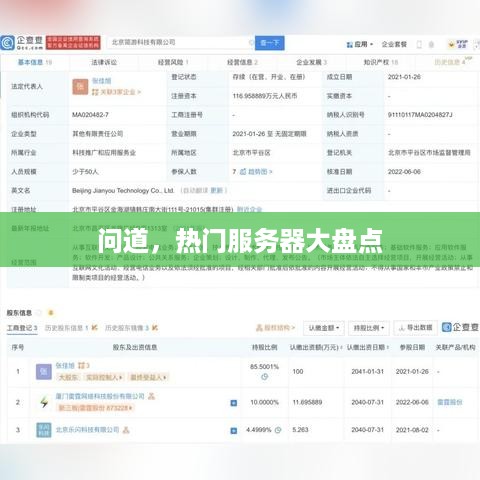Click 北京乐闪科技 logo thumbnail

point(44,430)
